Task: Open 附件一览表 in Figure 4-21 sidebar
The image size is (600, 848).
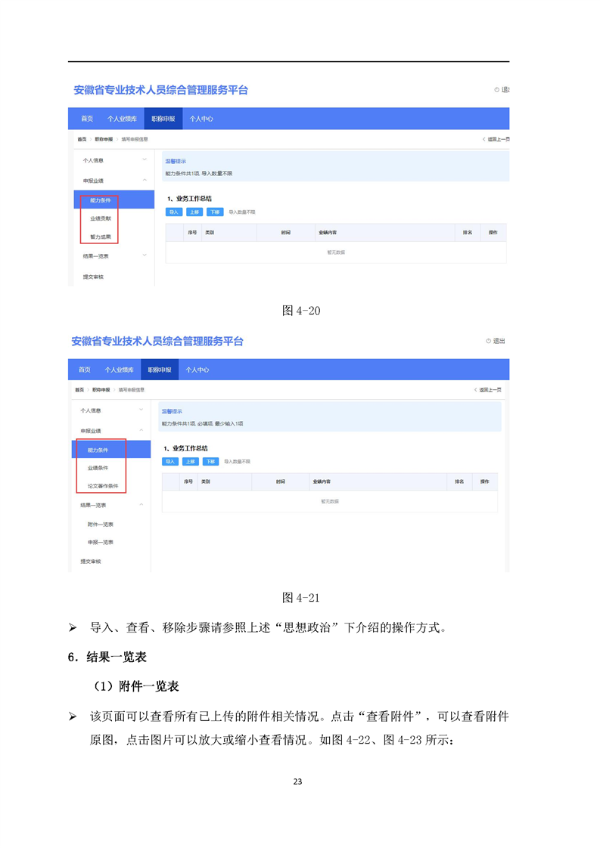Action: pos(100,524)
